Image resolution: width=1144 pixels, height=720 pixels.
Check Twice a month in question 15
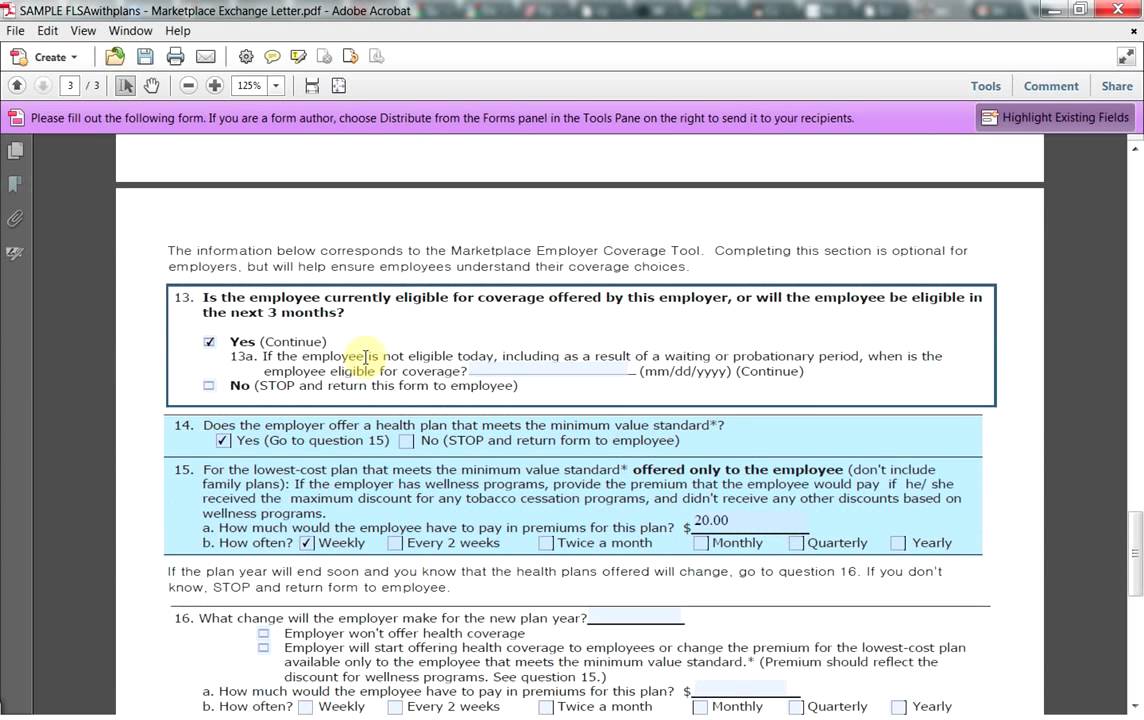click(x=546, y=543)
